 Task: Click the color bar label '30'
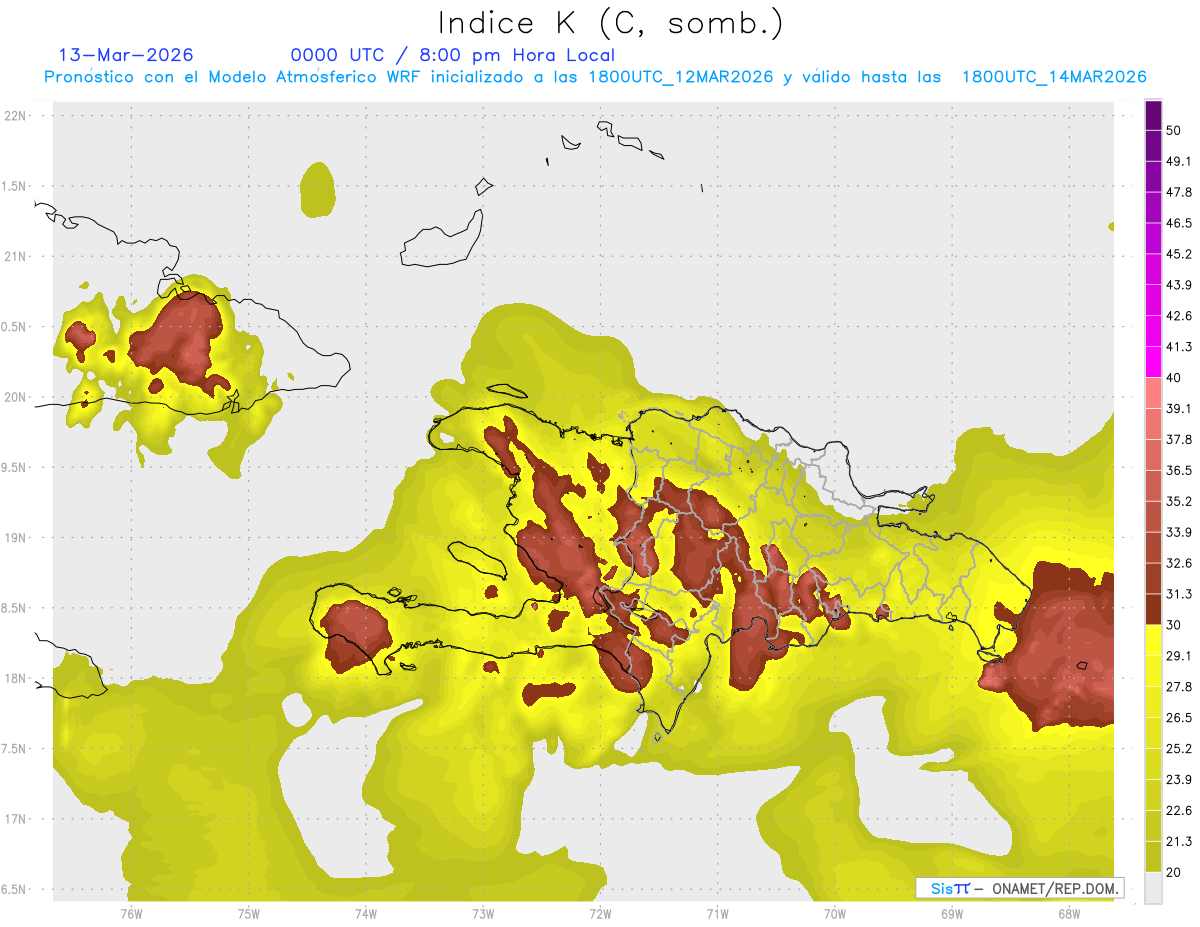click(x=1174, y=625)
